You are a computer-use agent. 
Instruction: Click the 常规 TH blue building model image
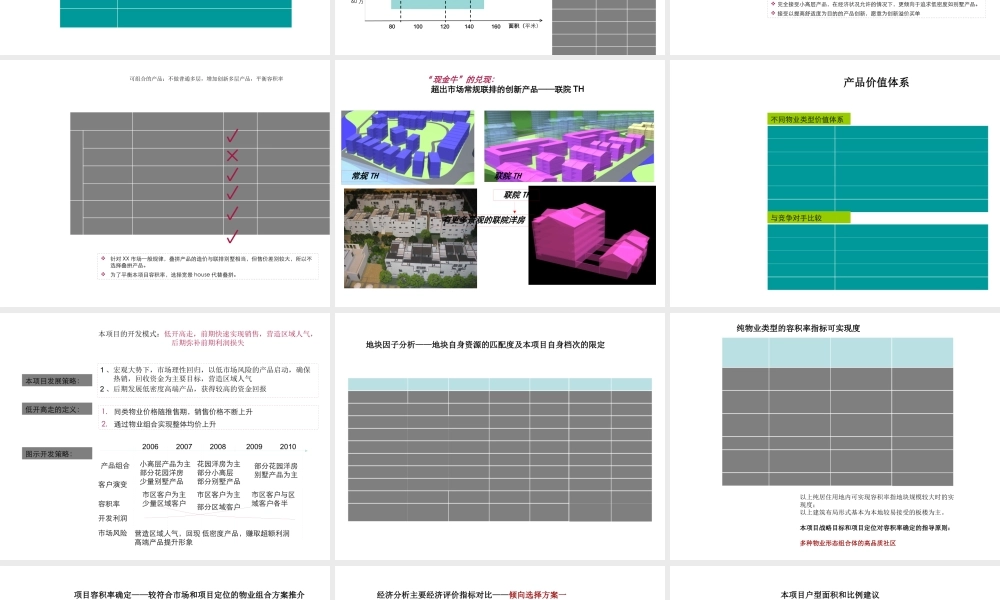pos(408,147)
